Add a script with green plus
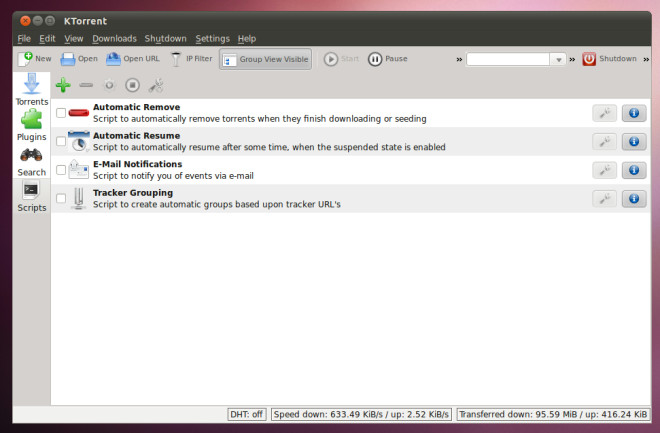Image resolution: width=660 pixels, height=433 pixels. 63,85
